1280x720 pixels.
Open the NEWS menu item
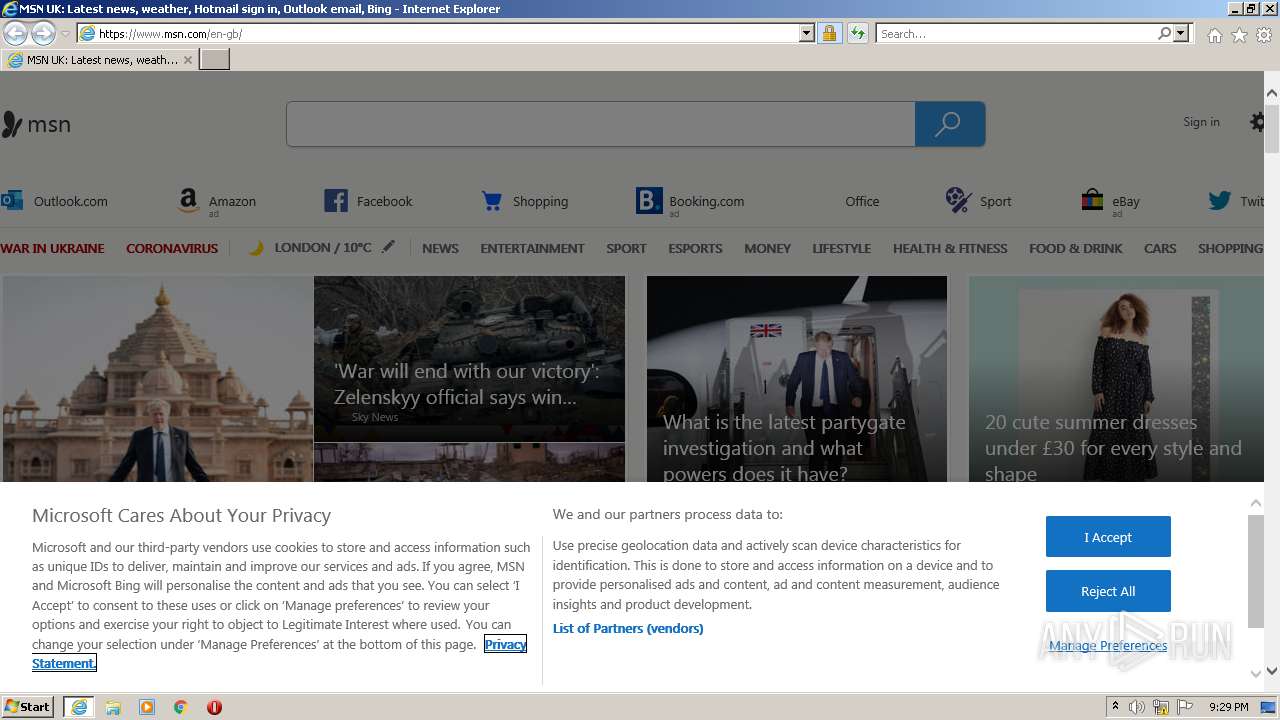coord(440,248)
